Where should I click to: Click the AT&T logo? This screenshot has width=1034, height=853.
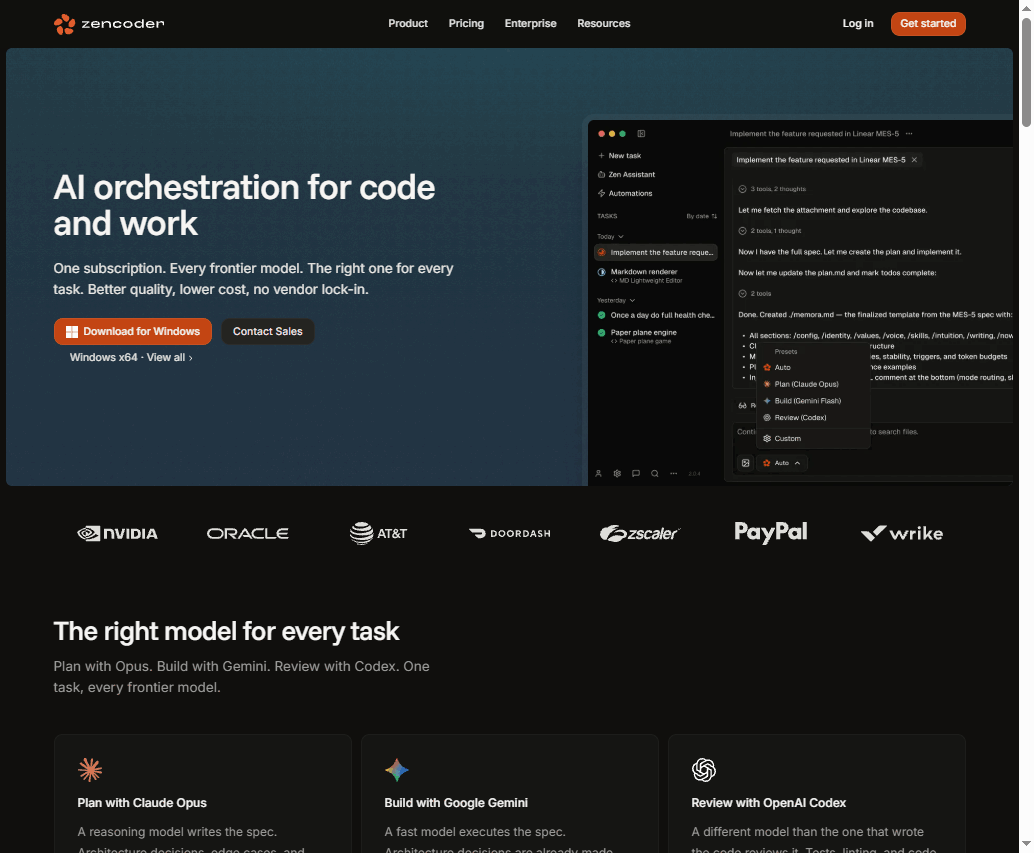378,533
